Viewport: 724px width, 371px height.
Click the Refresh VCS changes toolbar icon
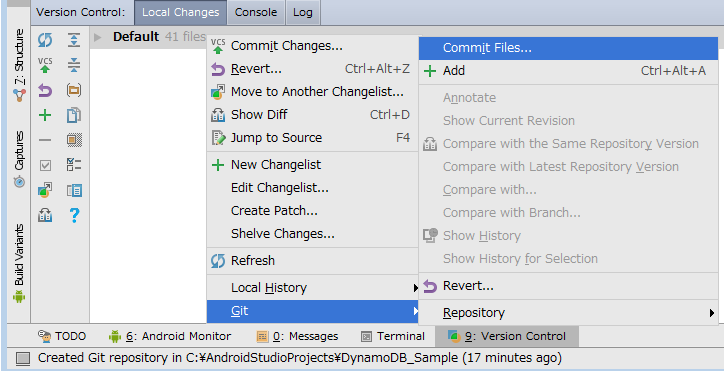pos(45,40)
